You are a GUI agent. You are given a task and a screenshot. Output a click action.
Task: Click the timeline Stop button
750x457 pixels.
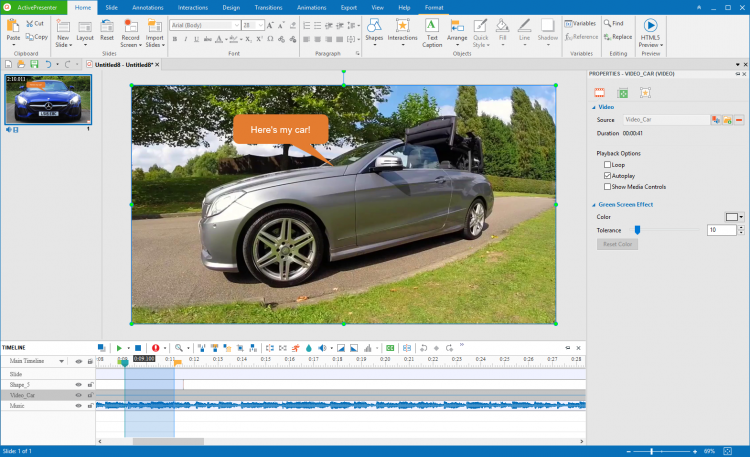tap(138, 347)
